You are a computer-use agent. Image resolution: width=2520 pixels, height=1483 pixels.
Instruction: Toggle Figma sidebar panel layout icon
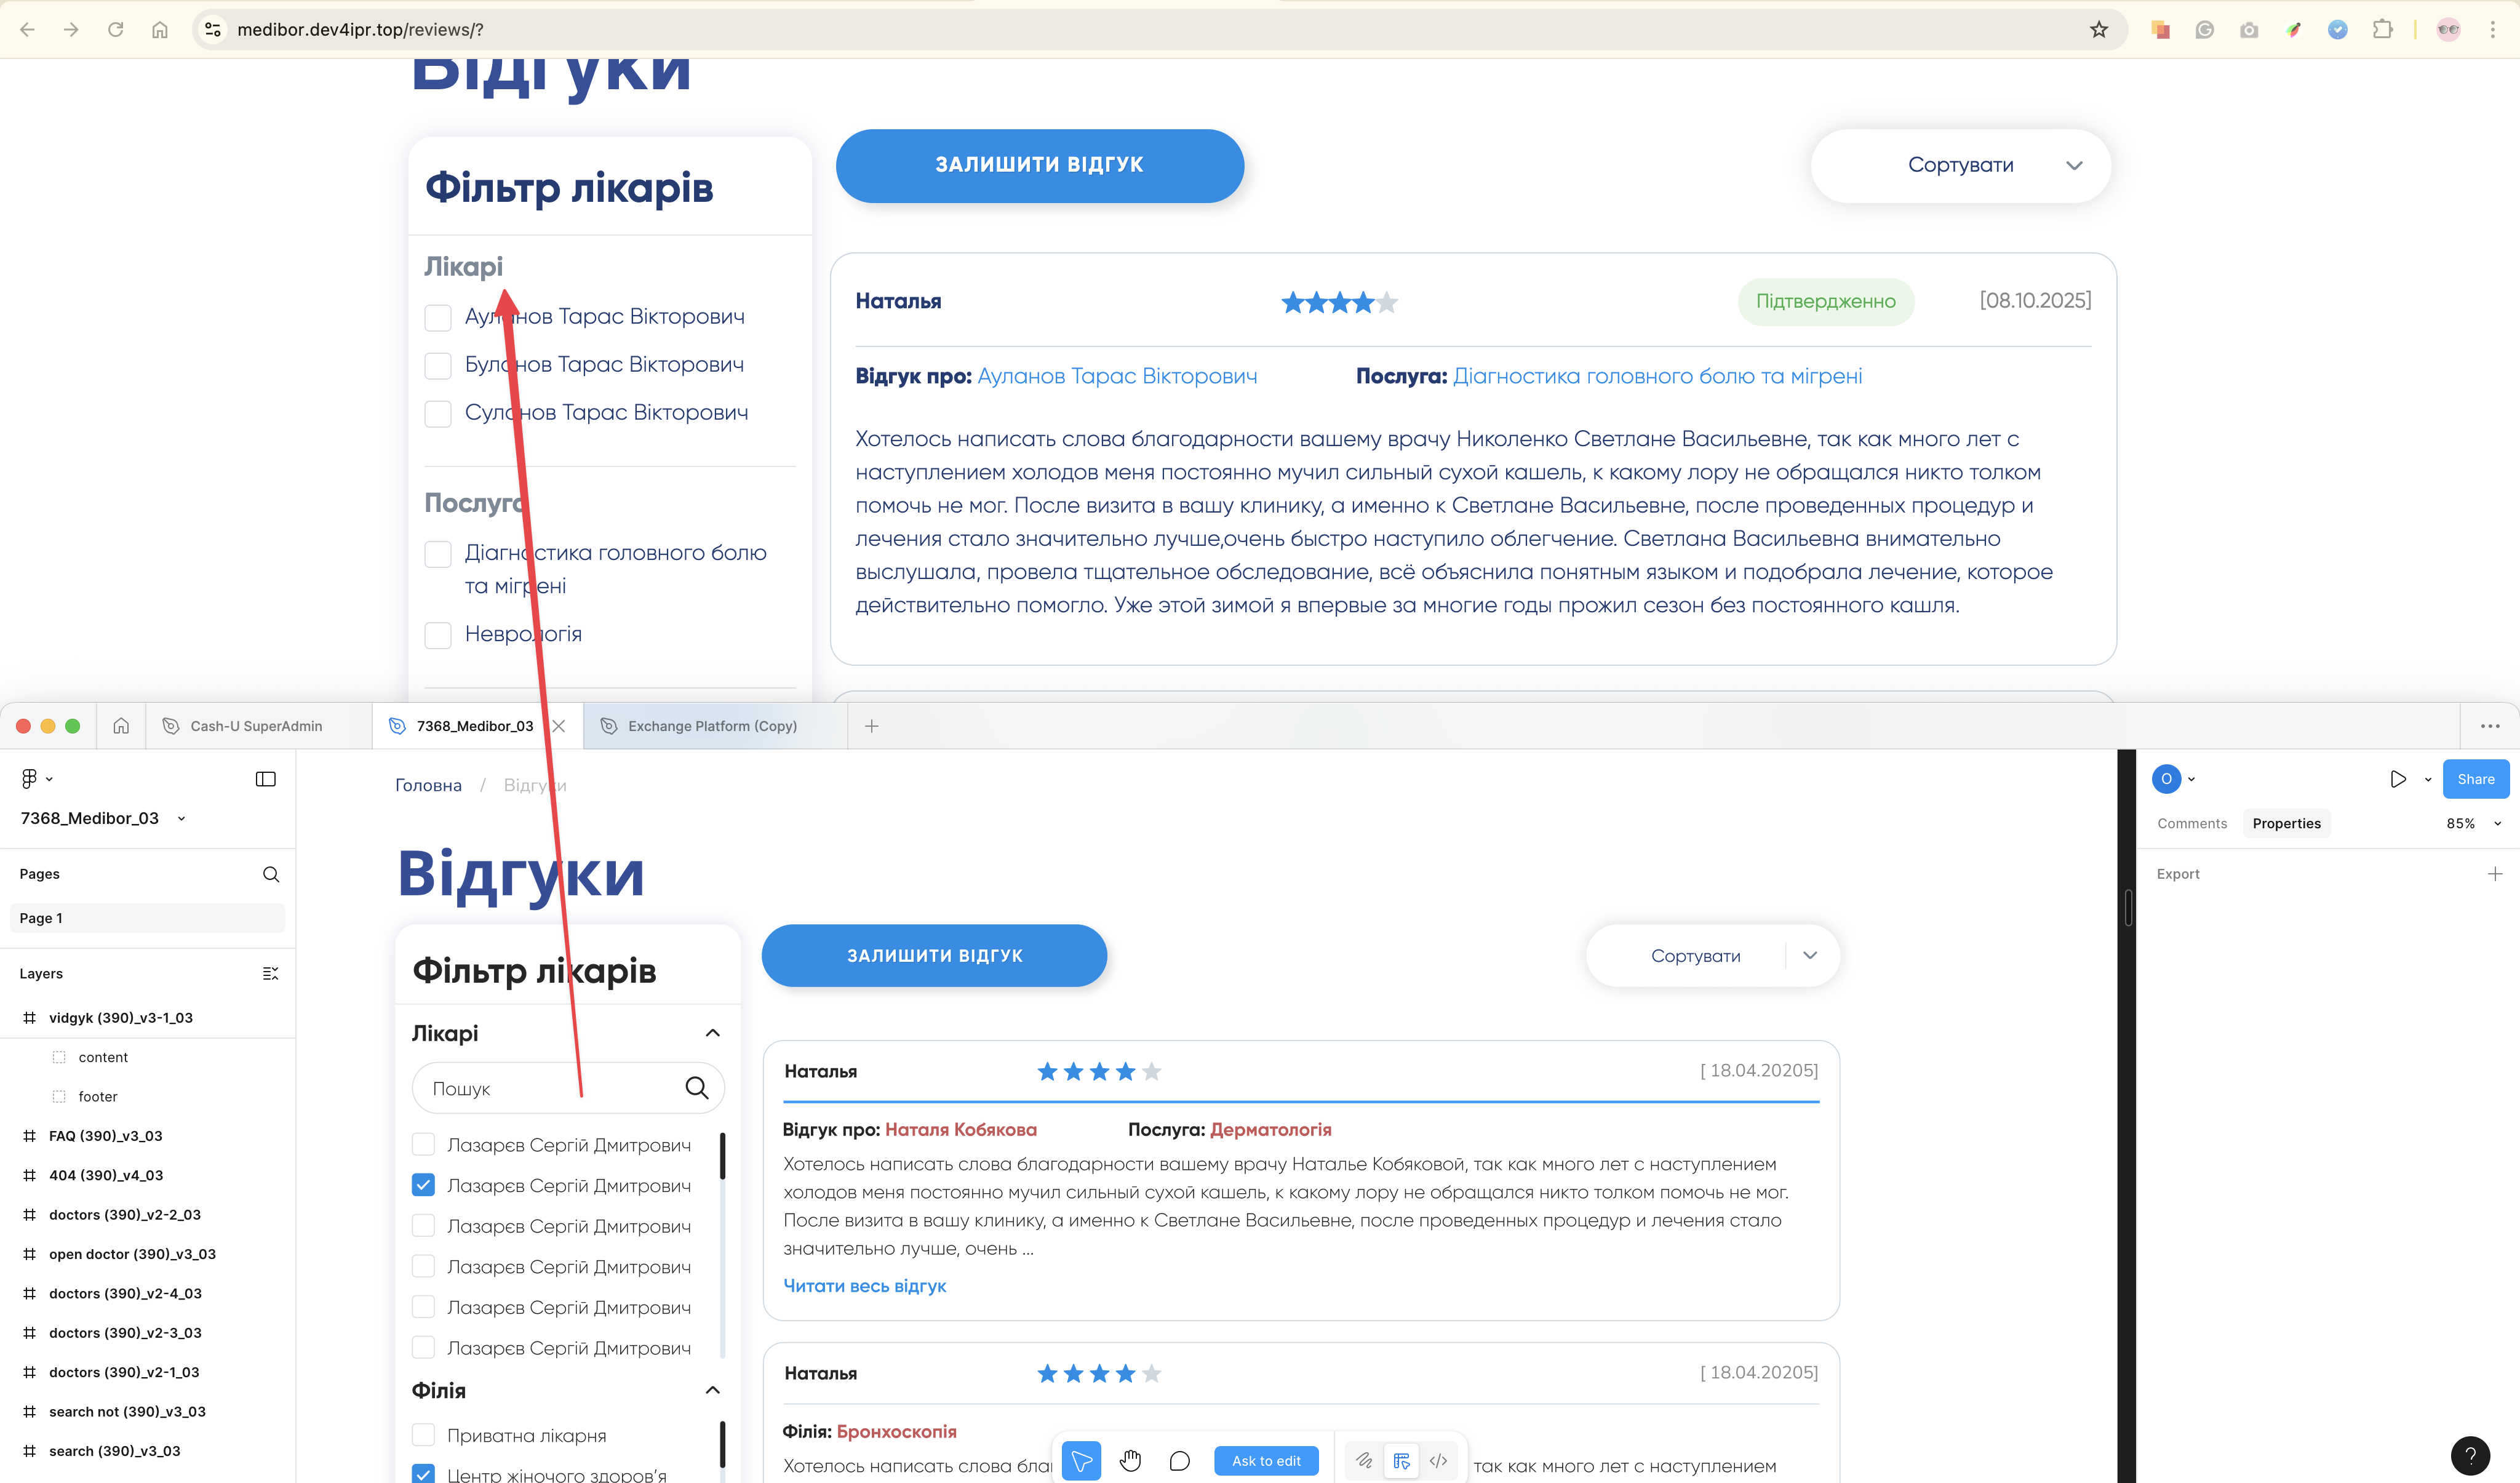tap(265, 779)
